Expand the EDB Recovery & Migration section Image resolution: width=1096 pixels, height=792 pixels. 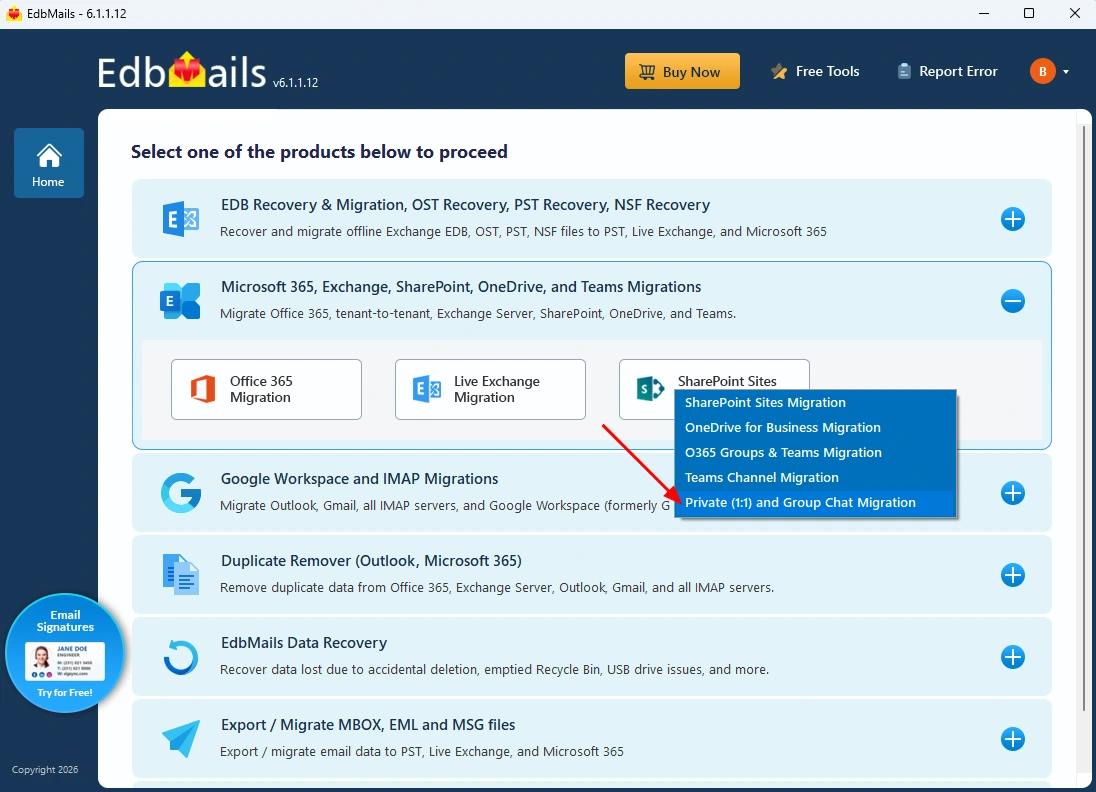click(x=1012, y=219)
